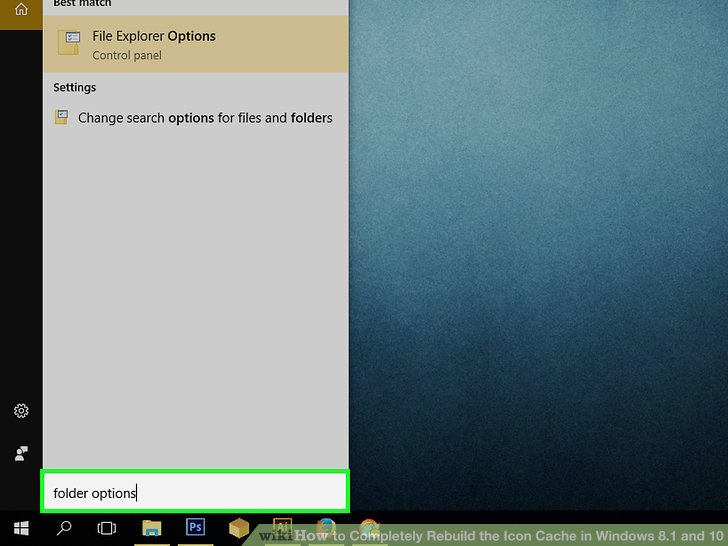Click the feedback person icon in sidebar

click(21, 454)
